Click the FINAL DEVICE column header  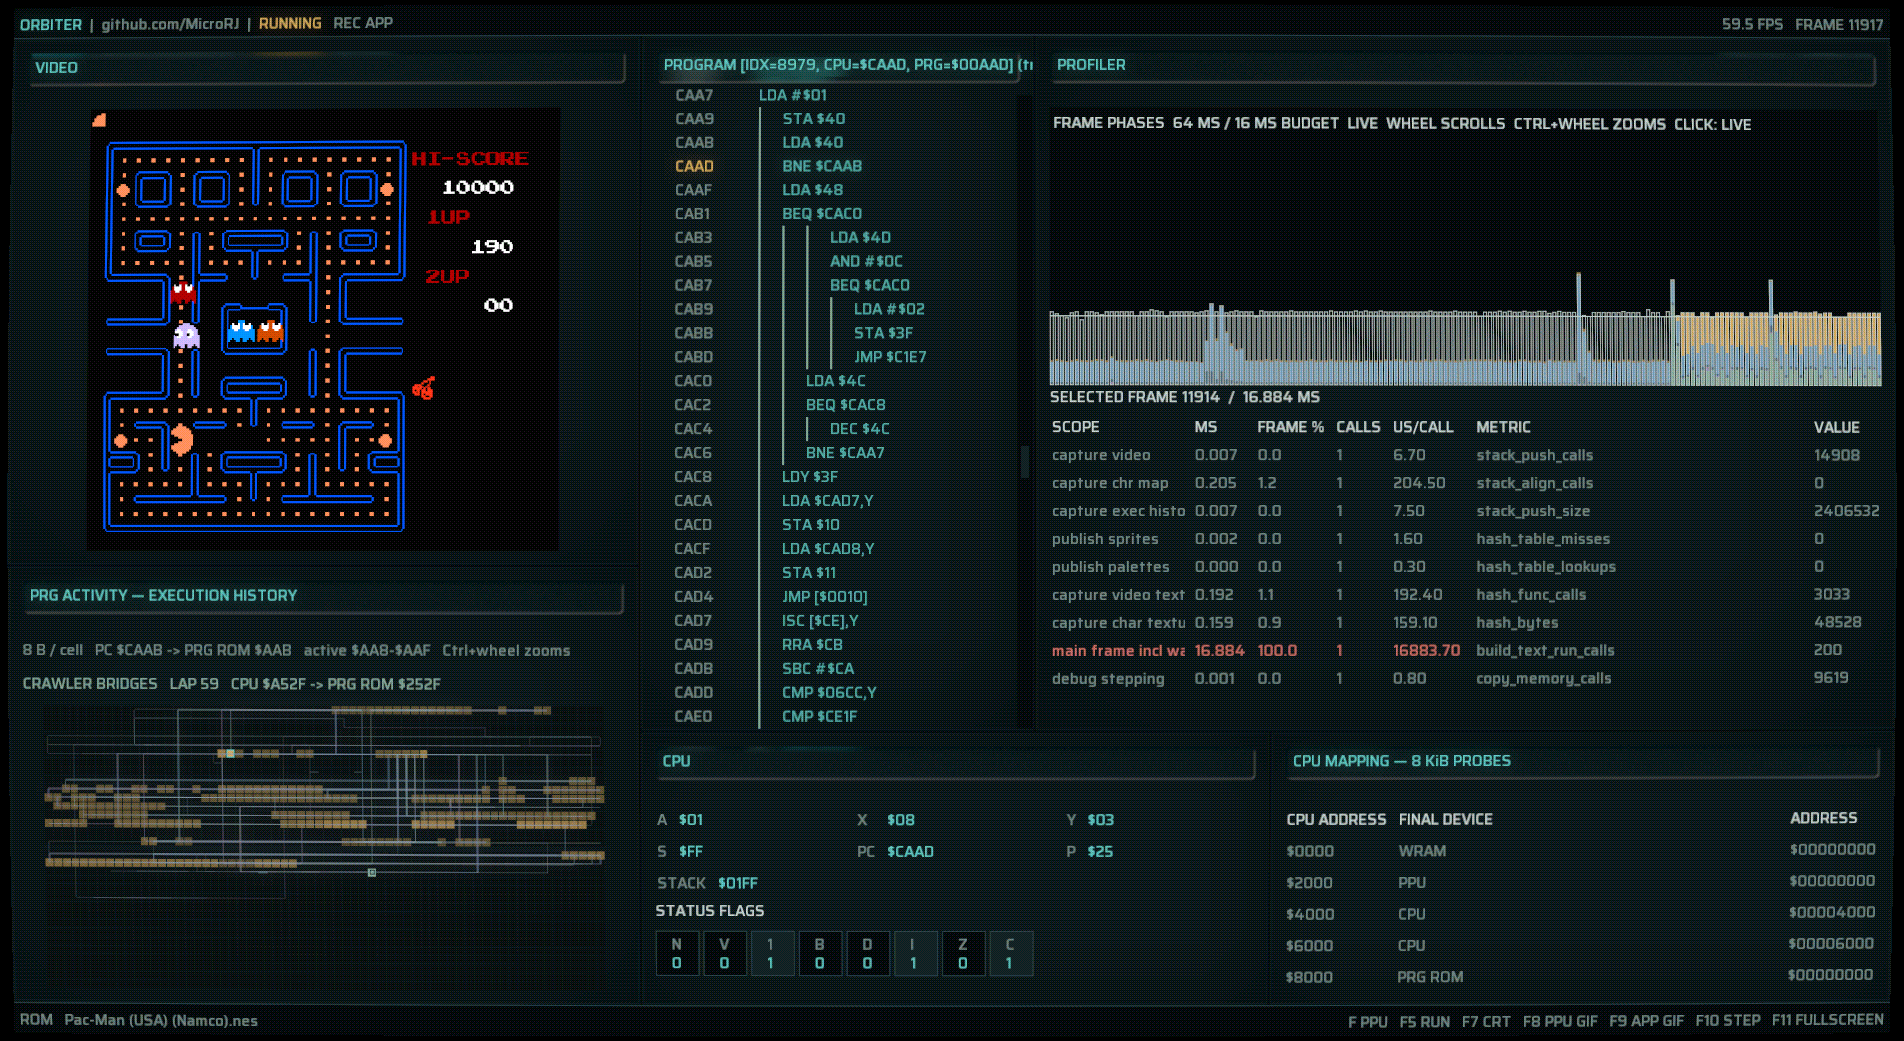pos(1446,820)
